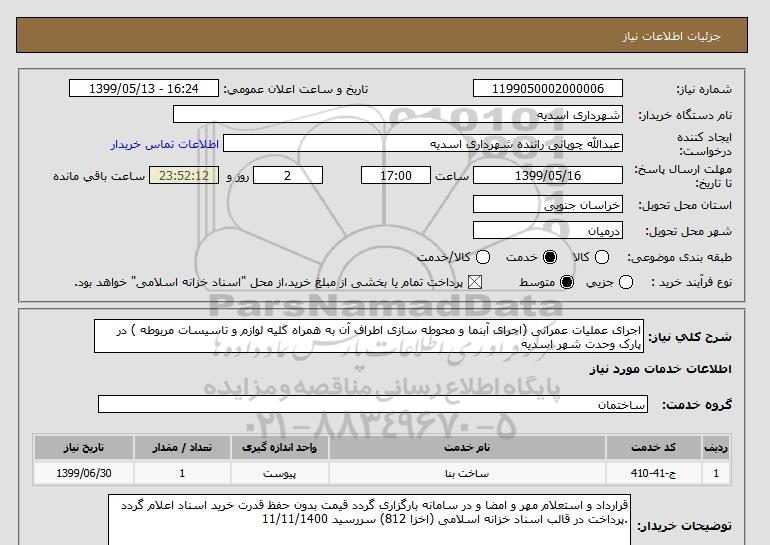Click service group field ساختمان

373,404
